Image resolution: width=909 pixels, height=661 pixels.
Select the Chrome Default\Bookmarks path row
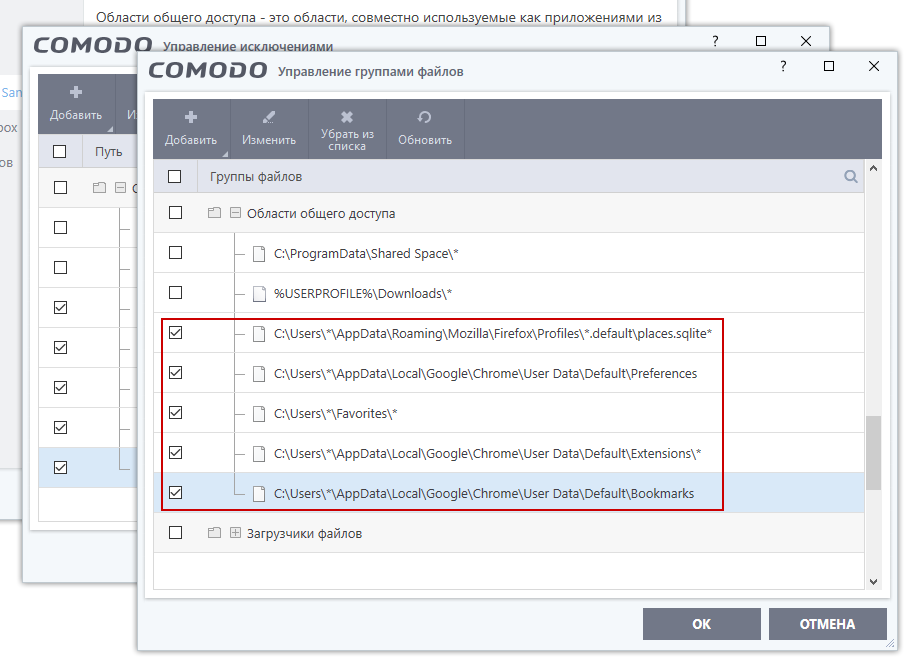509,493
